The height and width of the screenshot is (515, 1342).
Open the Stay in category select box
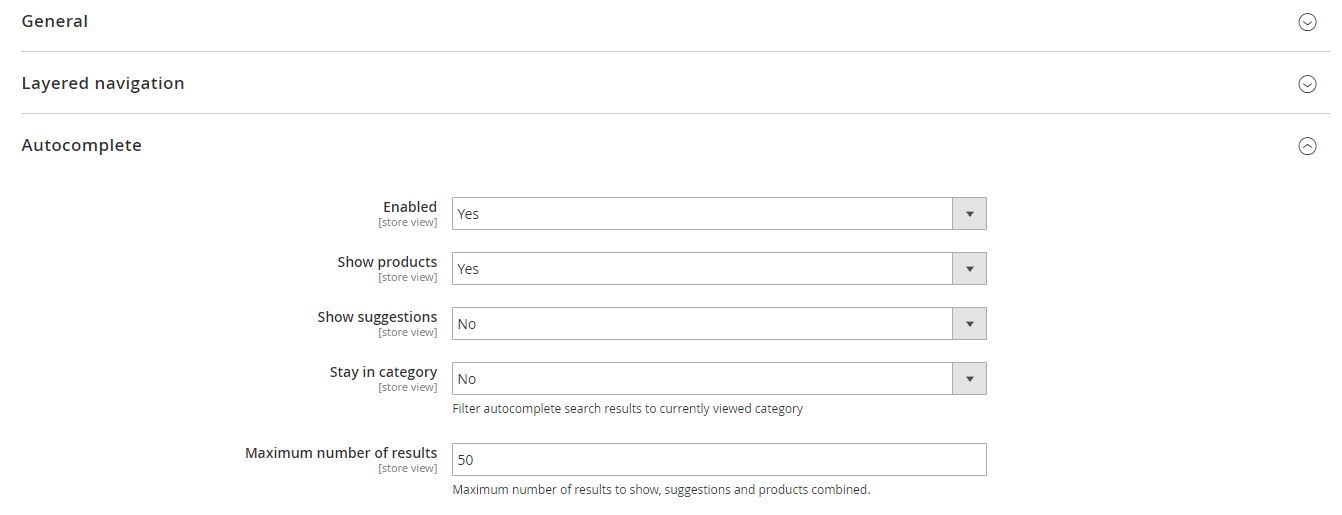pyautogui.click(x=719, y=378)
